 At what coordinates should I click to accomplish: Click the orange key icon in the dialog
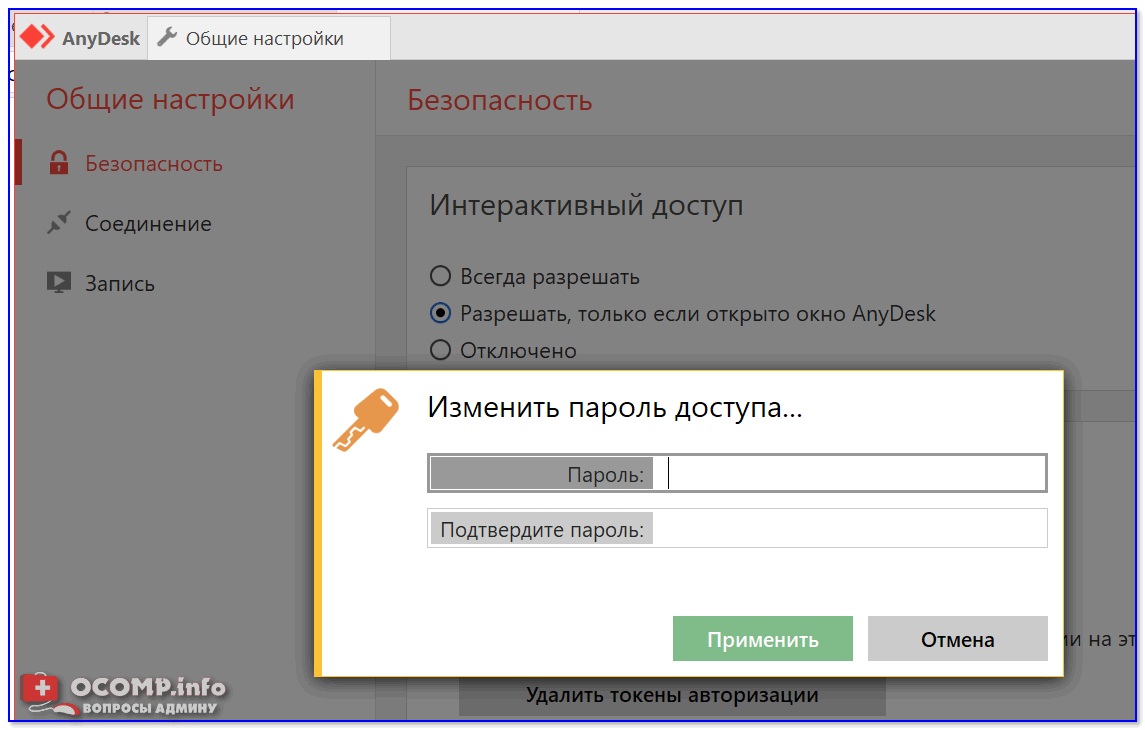(x=364, y=420)
